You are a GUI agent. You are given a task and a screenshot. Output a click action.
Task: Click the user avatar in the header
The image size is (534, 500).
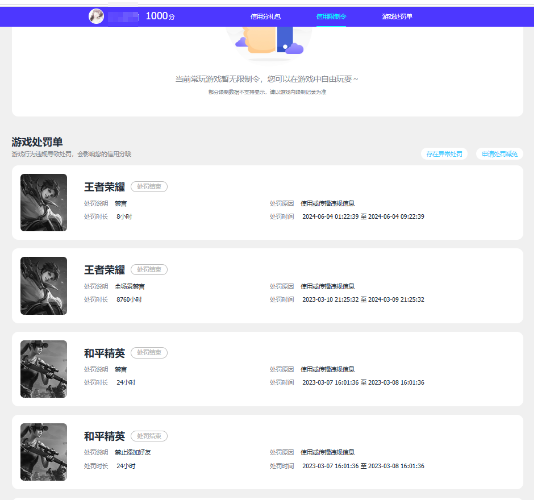click(x=96, y=16)
